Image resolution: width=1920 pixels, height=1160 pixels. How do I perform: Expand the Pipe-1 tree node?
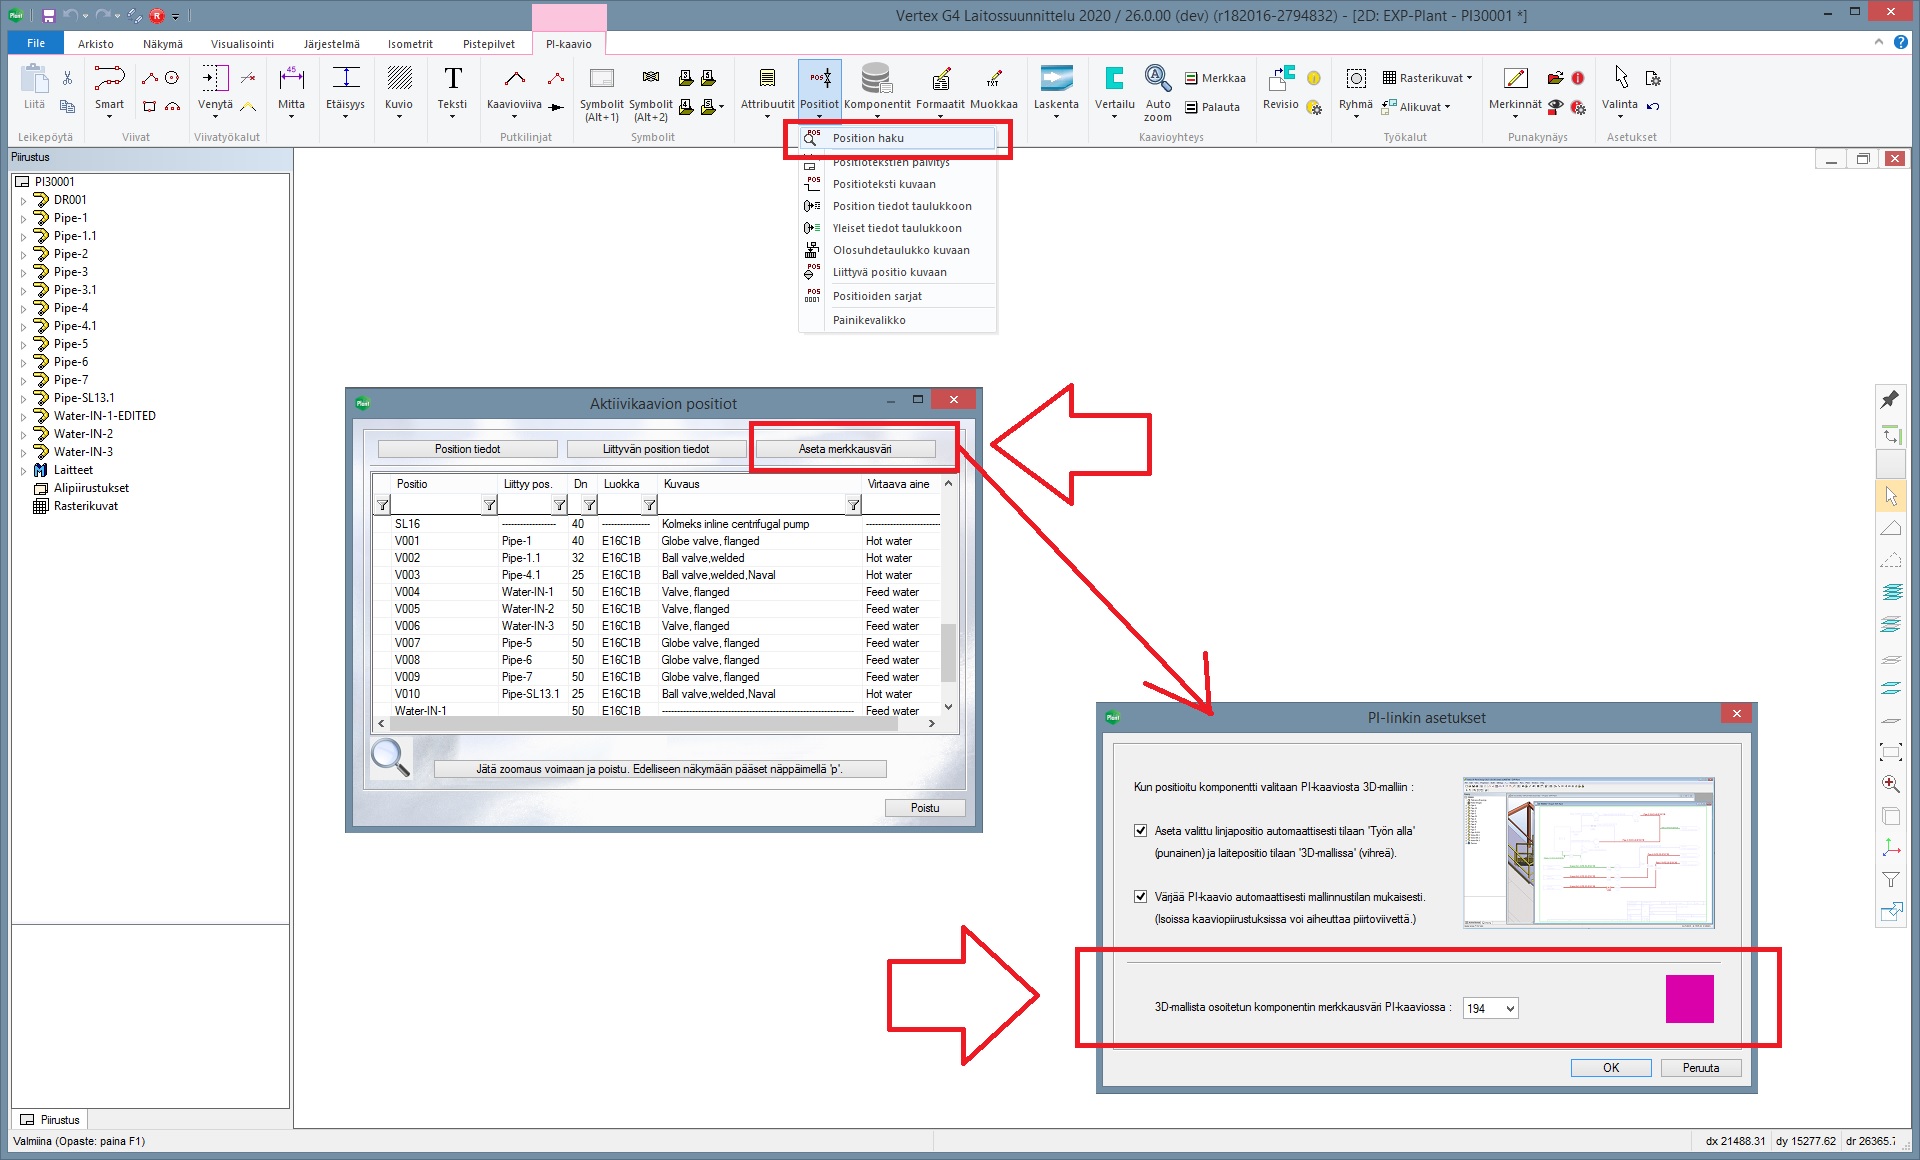click(23, 218)
